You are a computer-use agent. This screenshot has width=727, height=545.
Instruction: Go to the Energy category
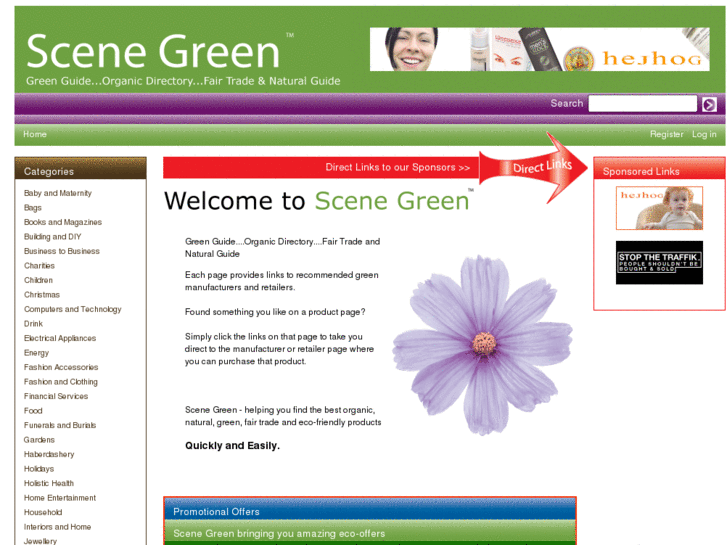click(x=36, y=353)
